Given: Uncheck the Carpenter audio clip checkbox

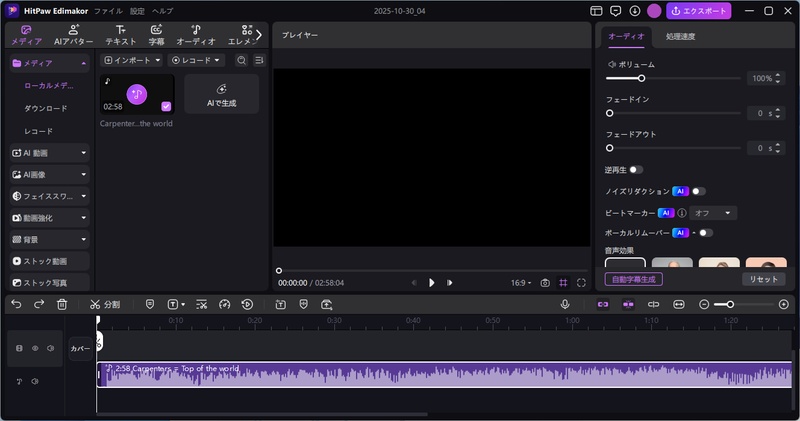Looking at the screenshot, I should point(166,106).
